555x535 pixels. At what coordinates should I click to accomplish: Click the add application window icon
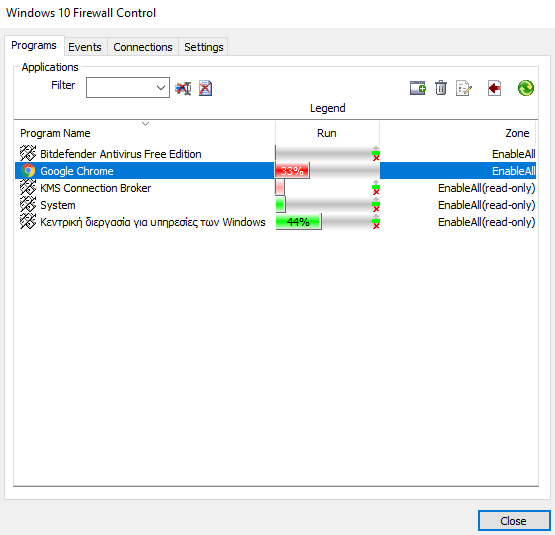[x=418, y=88]
